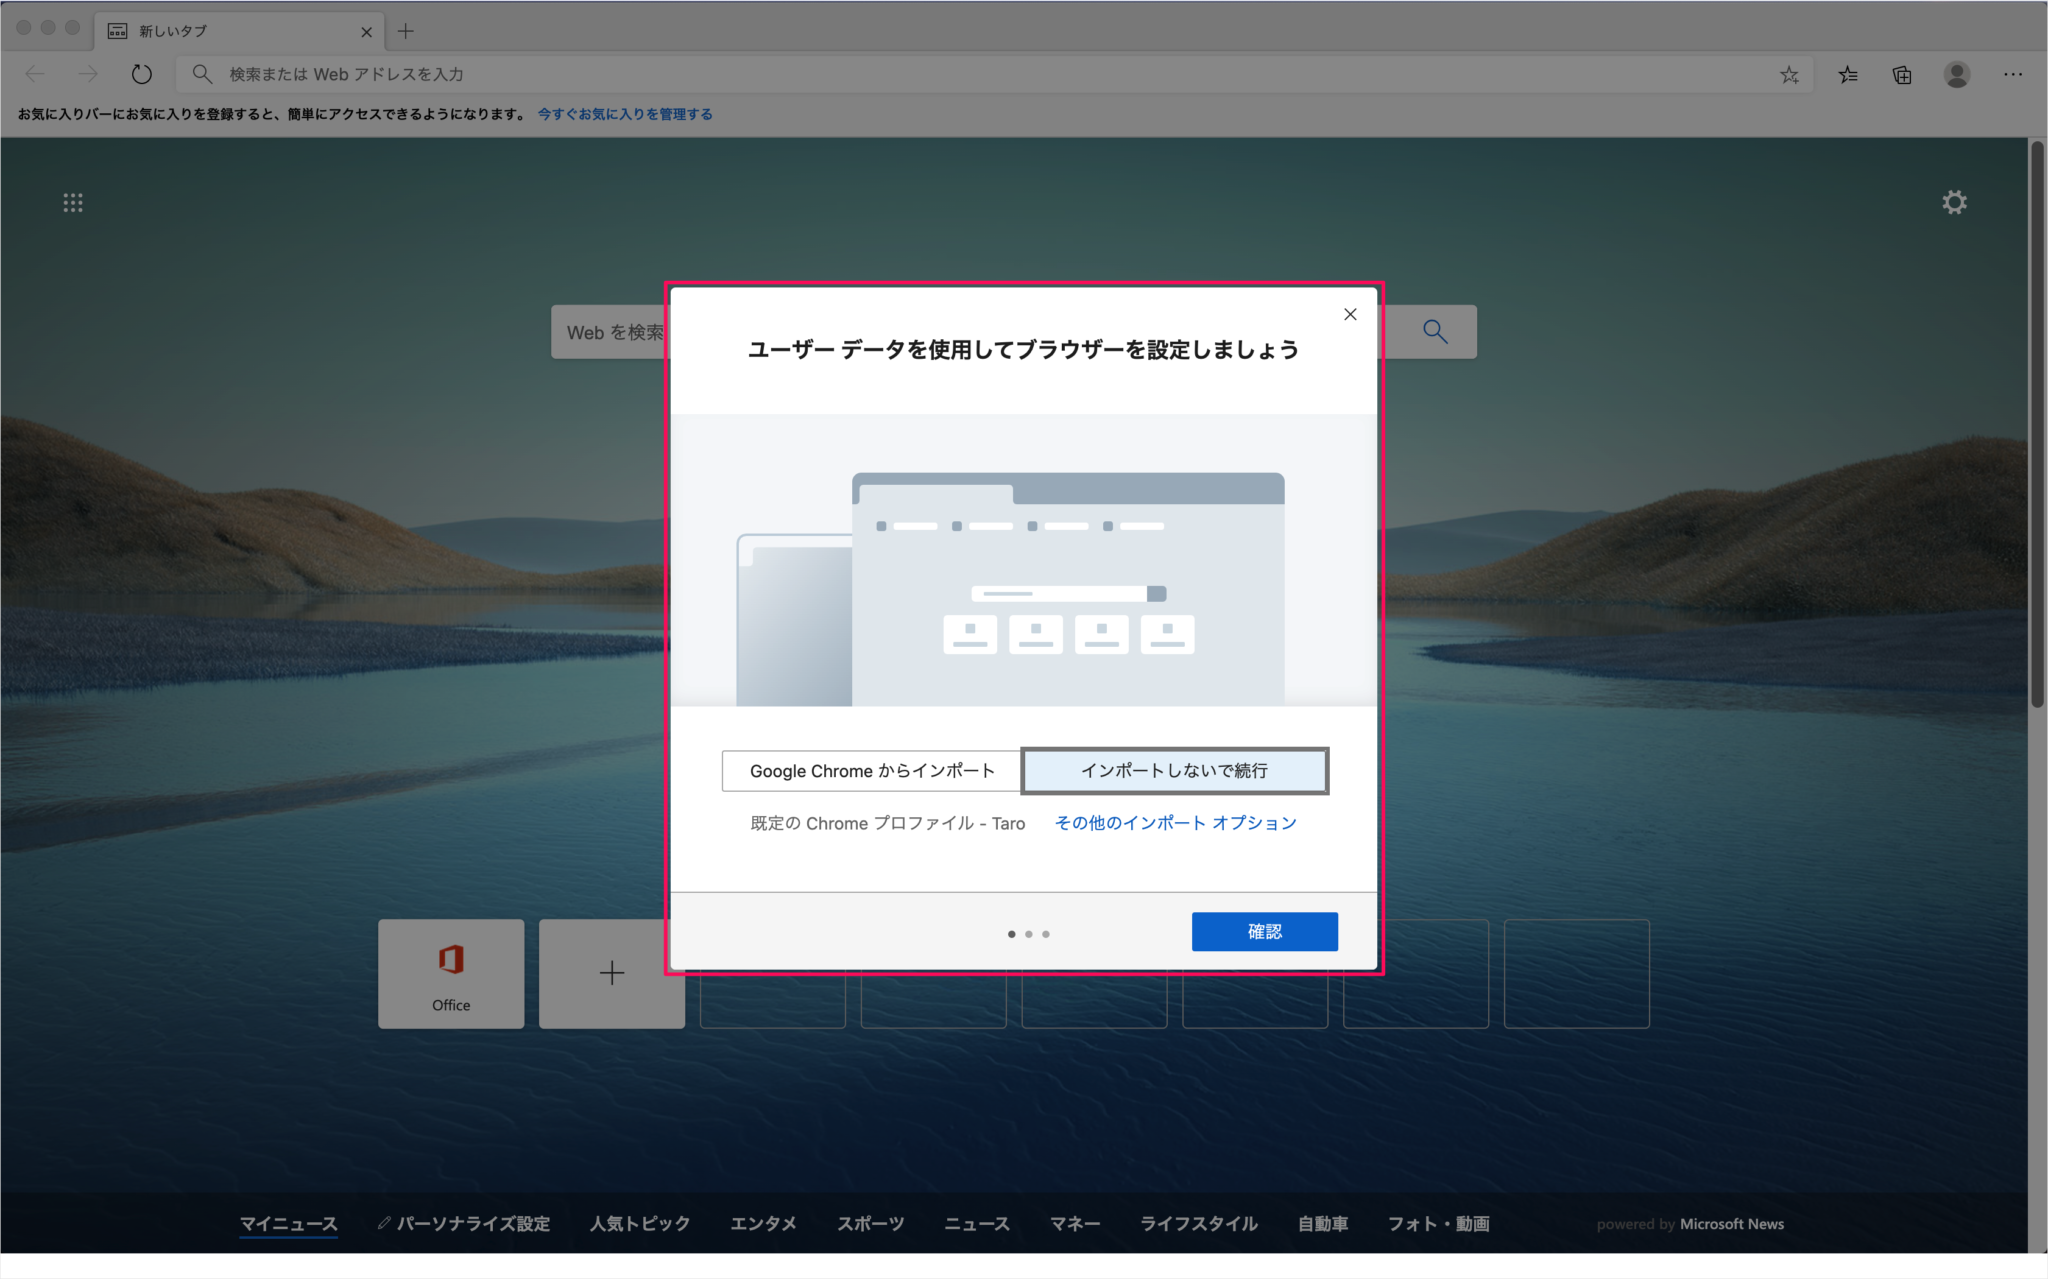This screenshot has width=2048, height=1279.
Task: Click the address bar input field
Action: click(x=700, y=73)
